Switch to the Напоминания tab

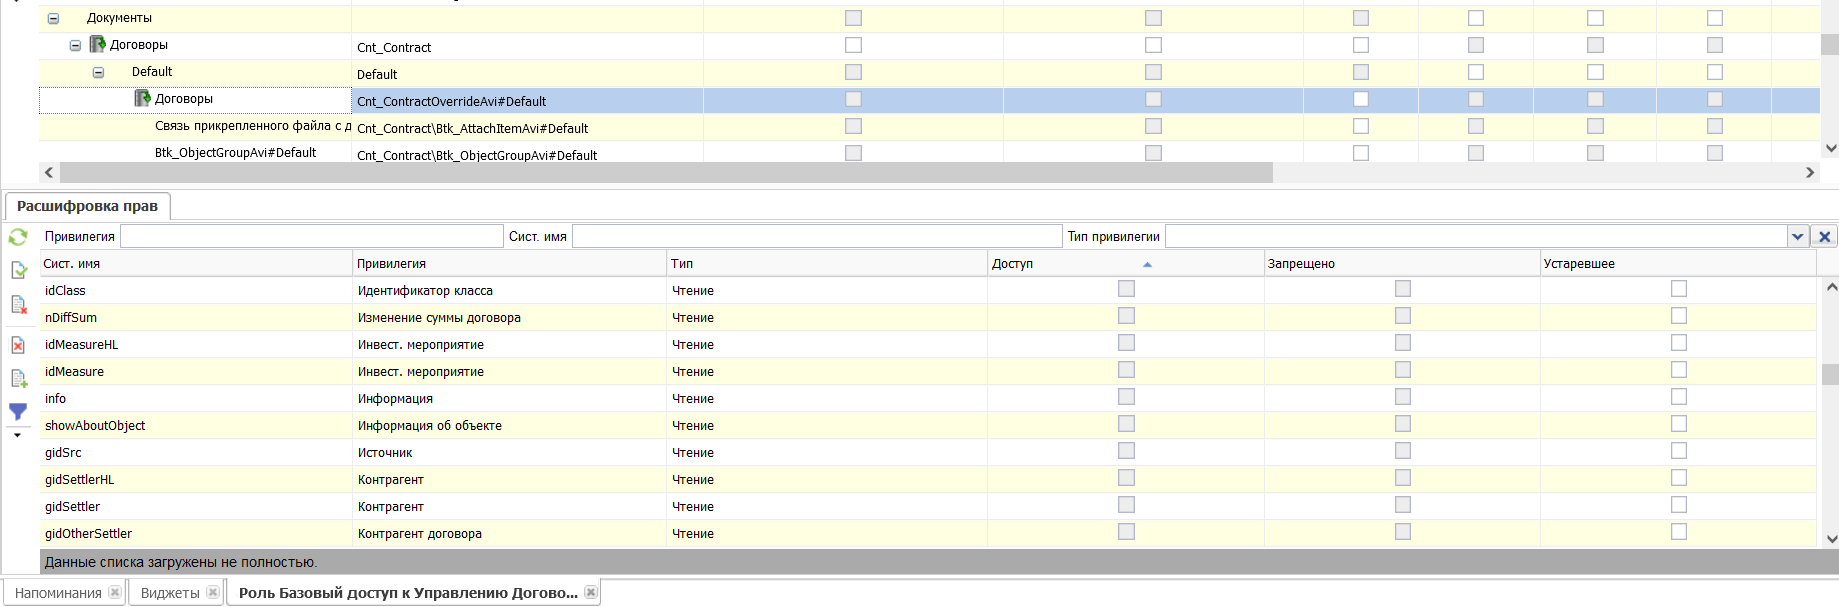[58, 593]
